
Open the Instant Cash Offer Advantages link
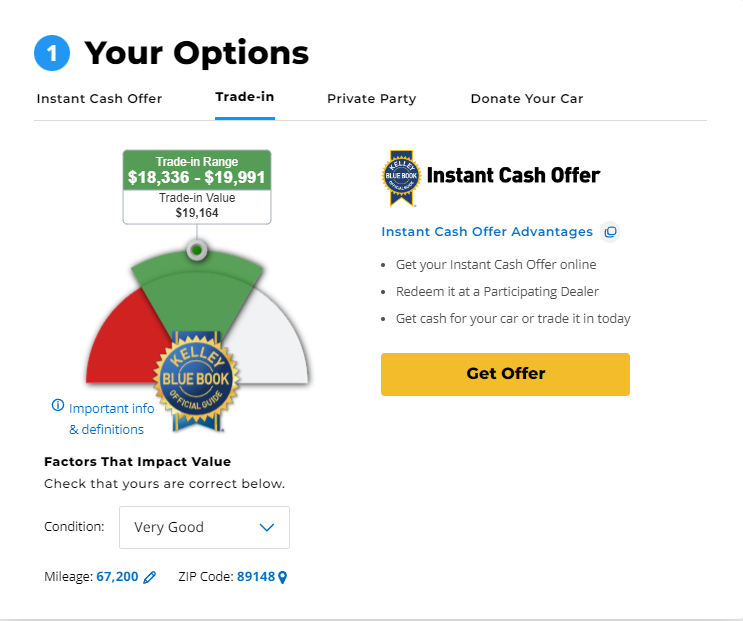487,232
